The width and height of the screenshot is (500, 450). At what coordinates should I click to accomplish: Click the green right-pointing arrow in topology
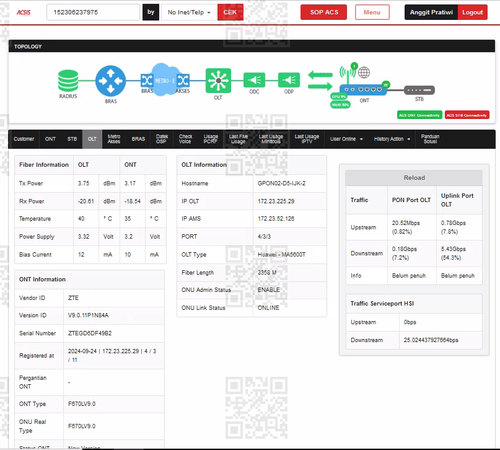click(320, 86)
